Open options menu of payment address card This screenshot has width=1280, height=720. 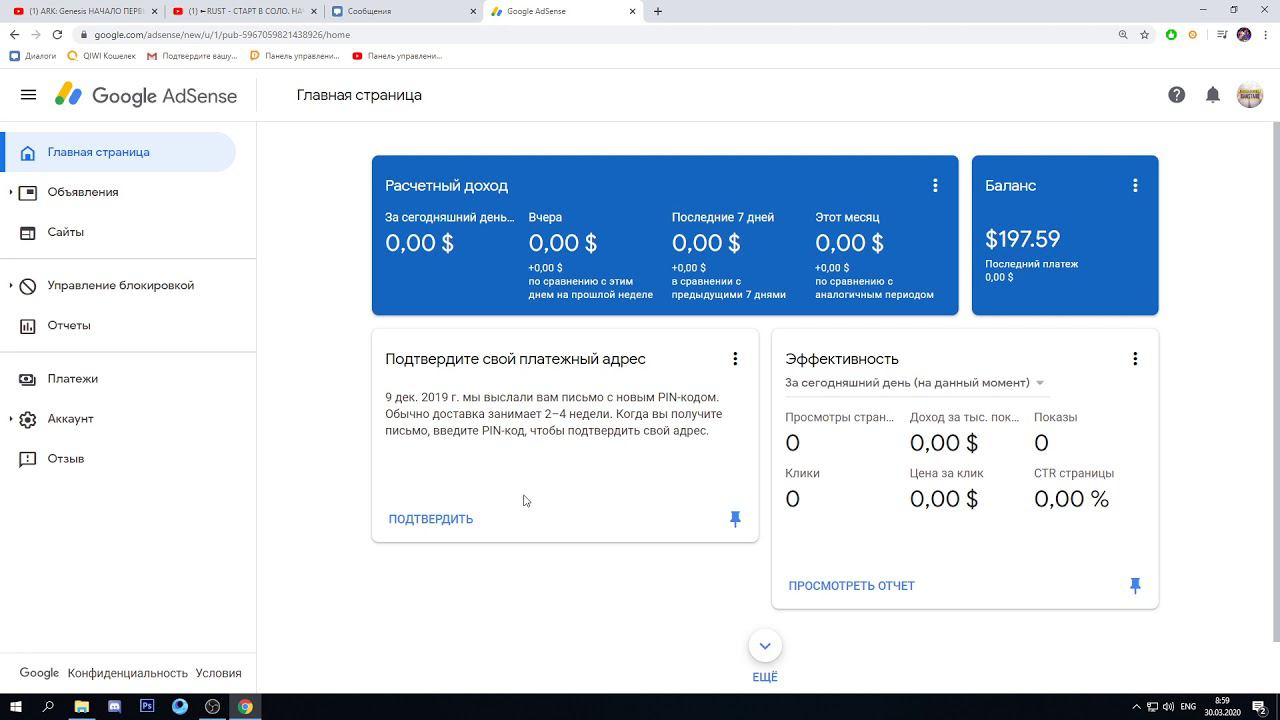[x=735, y=359]
